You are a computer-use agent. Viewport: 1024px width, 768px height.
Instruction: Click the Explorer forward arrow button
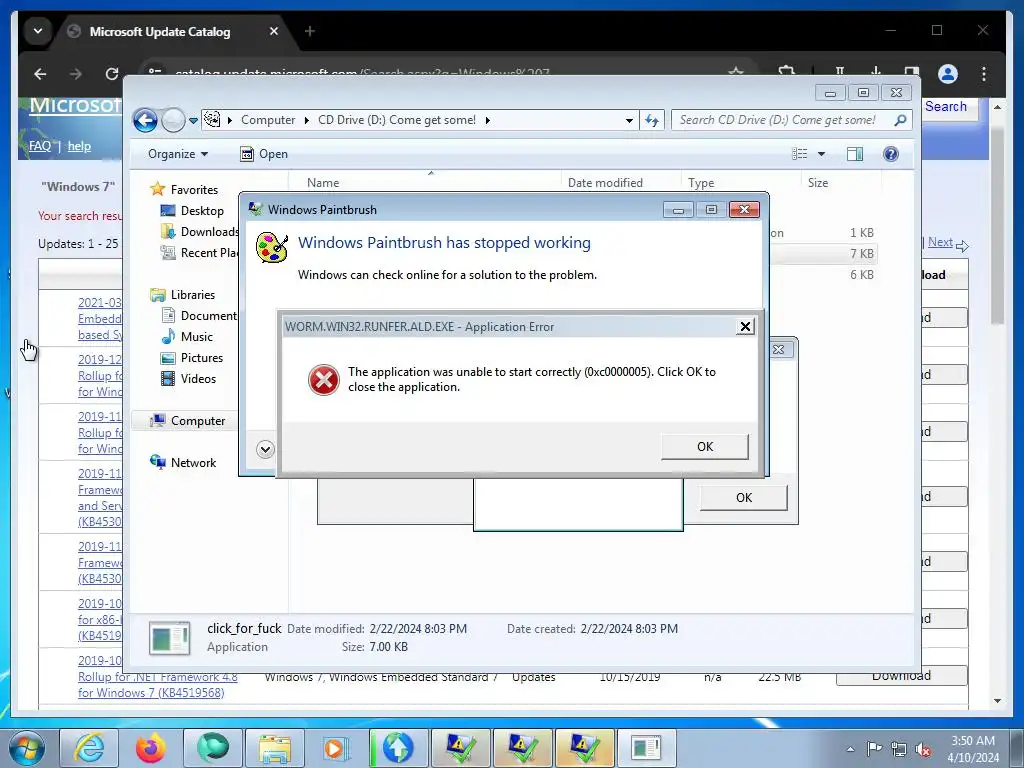point(173,120)
